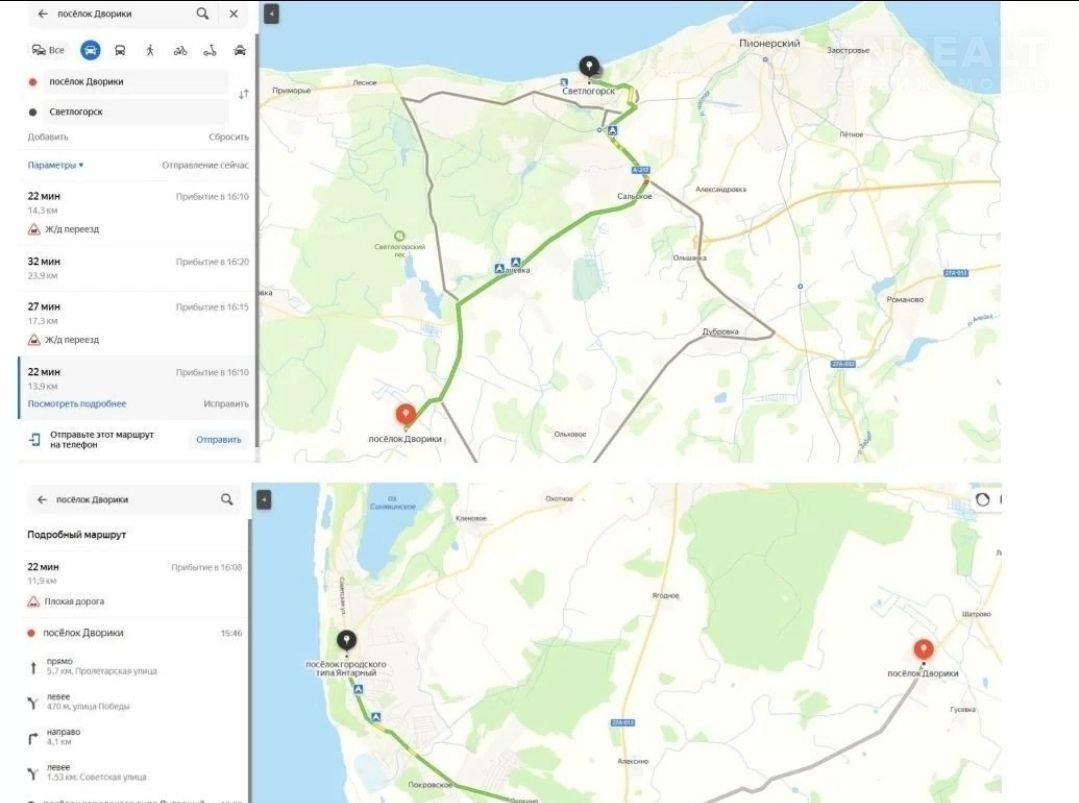Collapse the top route side panel
The width and height of the screenshot is (1079, 803).
pos(272,14)
